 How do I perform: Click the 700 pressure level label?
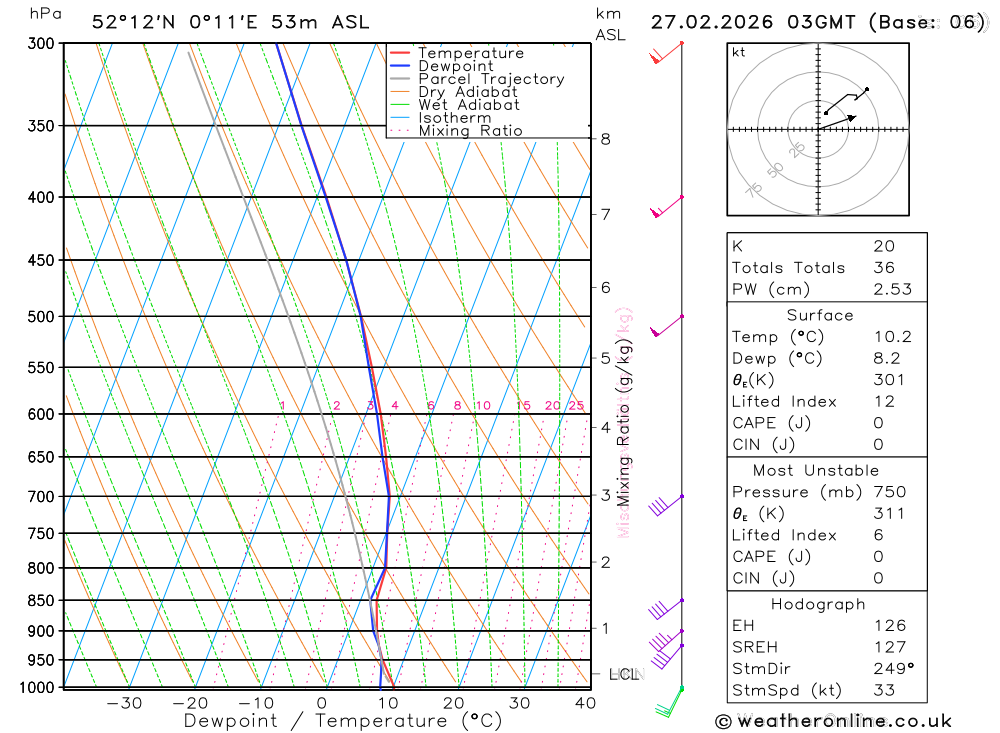pyautogui.click(x=41, y=496)
